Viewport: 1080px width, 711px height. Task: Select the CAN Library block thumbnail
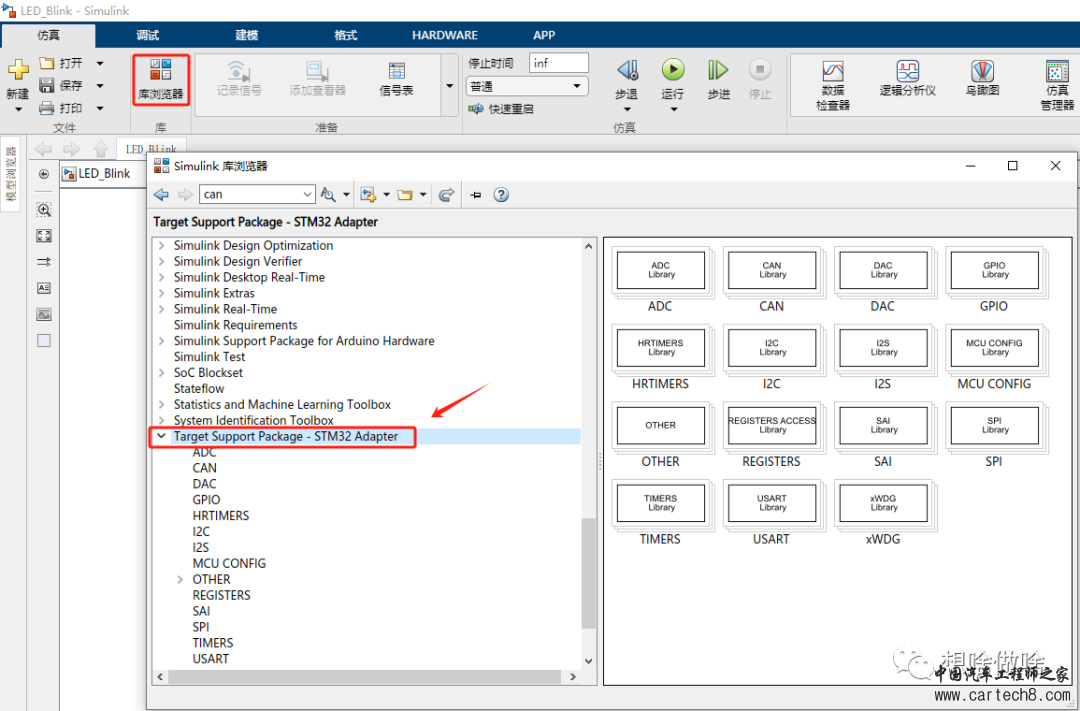click(x=771, y=271)
